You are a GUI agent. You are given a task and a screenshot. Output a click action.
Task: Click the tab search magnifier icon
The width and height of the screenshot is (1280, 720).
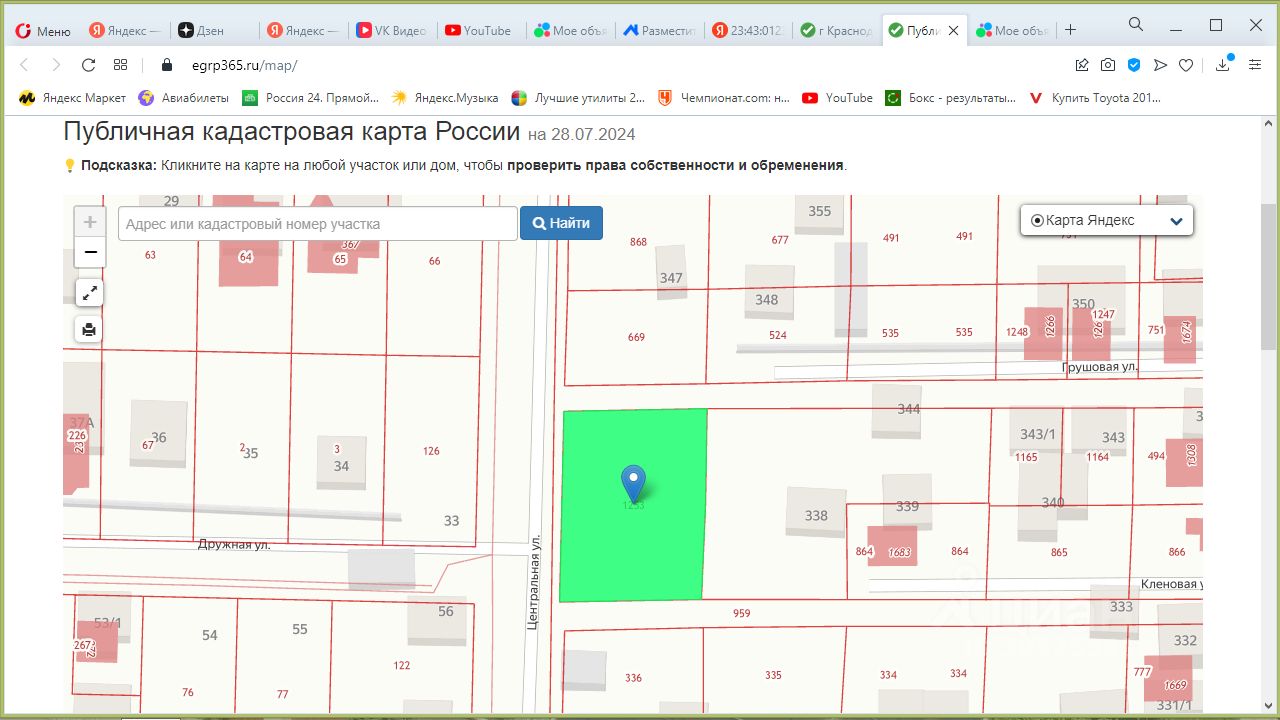1136,24
